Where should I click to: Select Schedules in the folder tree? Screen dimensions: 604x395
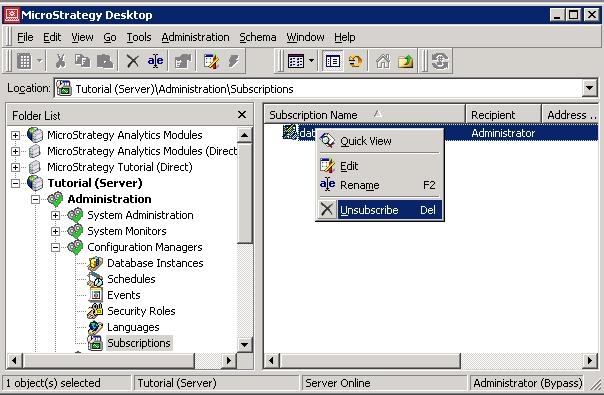click(x=131, y=279)
